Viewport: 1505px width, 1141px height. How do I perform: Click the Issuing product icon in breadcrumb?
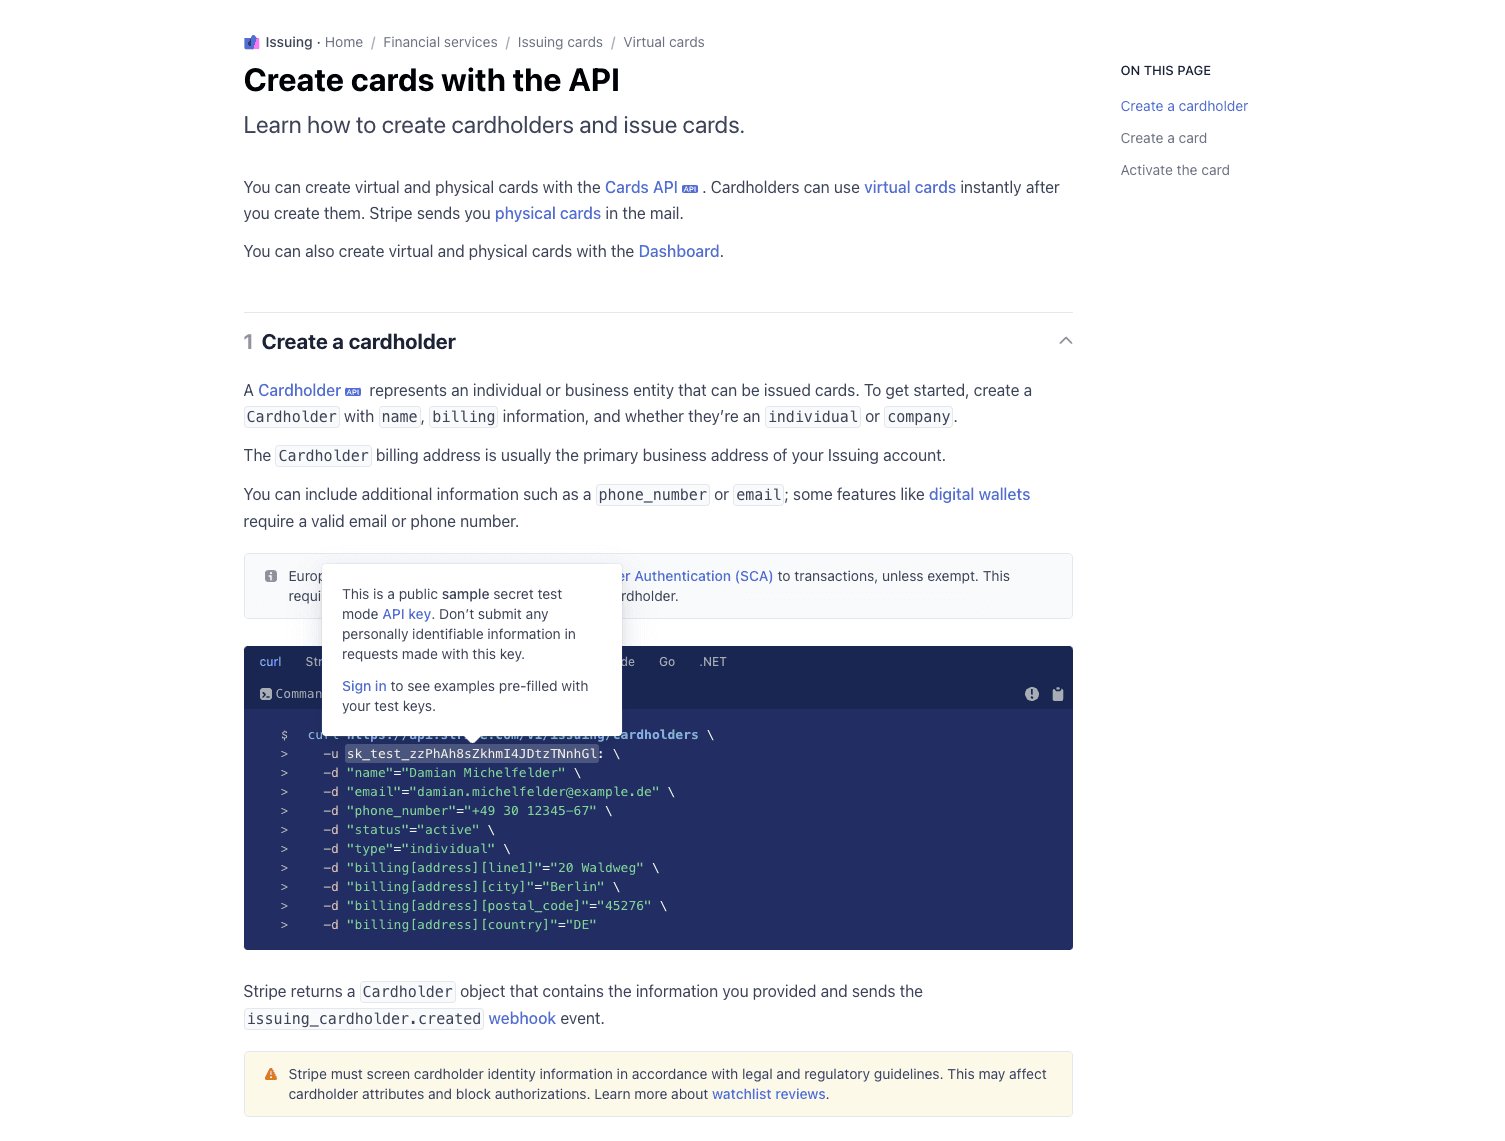252,42
